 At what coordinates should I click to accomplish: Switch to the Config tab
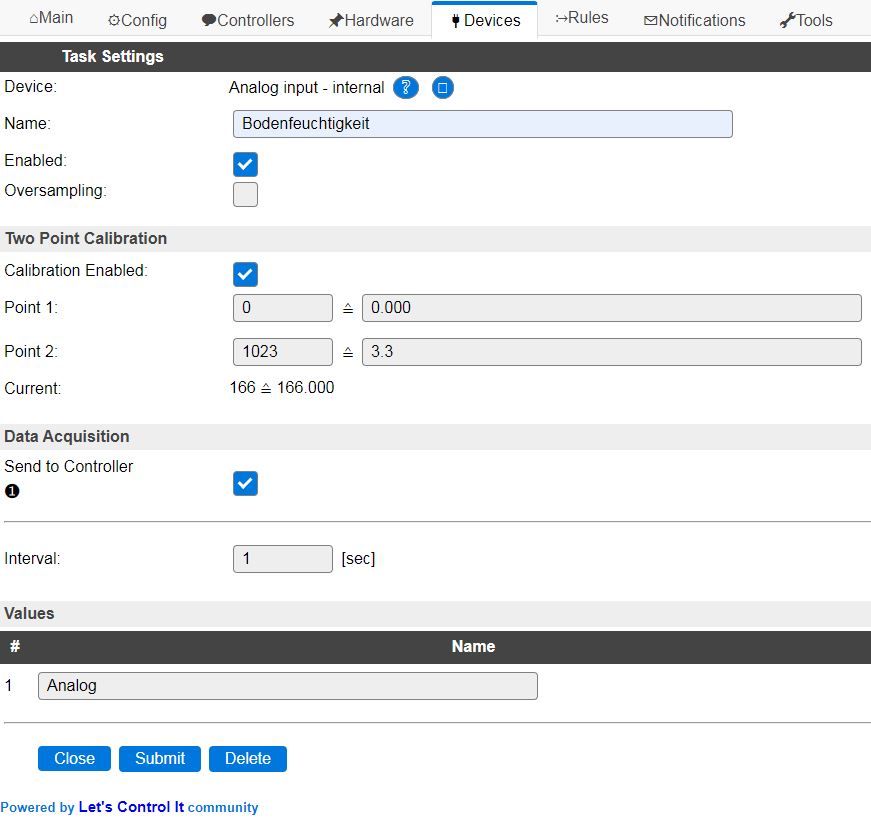[137, 20]
